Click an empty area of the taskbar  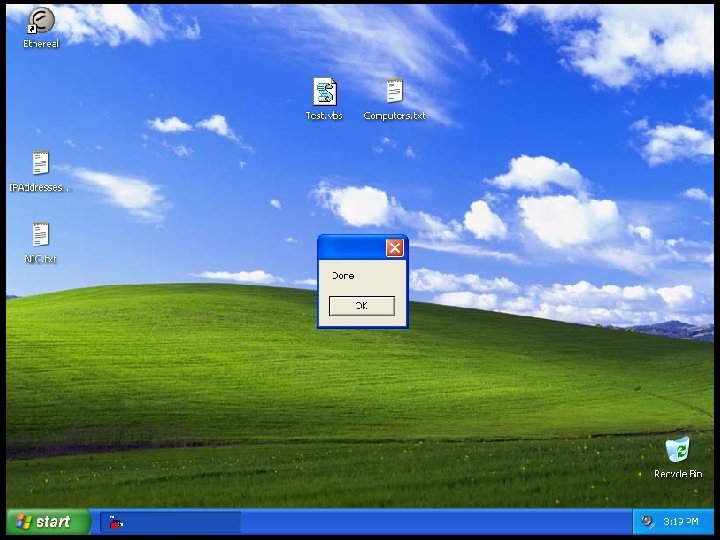pyautogui.click(x=436, y=522)
